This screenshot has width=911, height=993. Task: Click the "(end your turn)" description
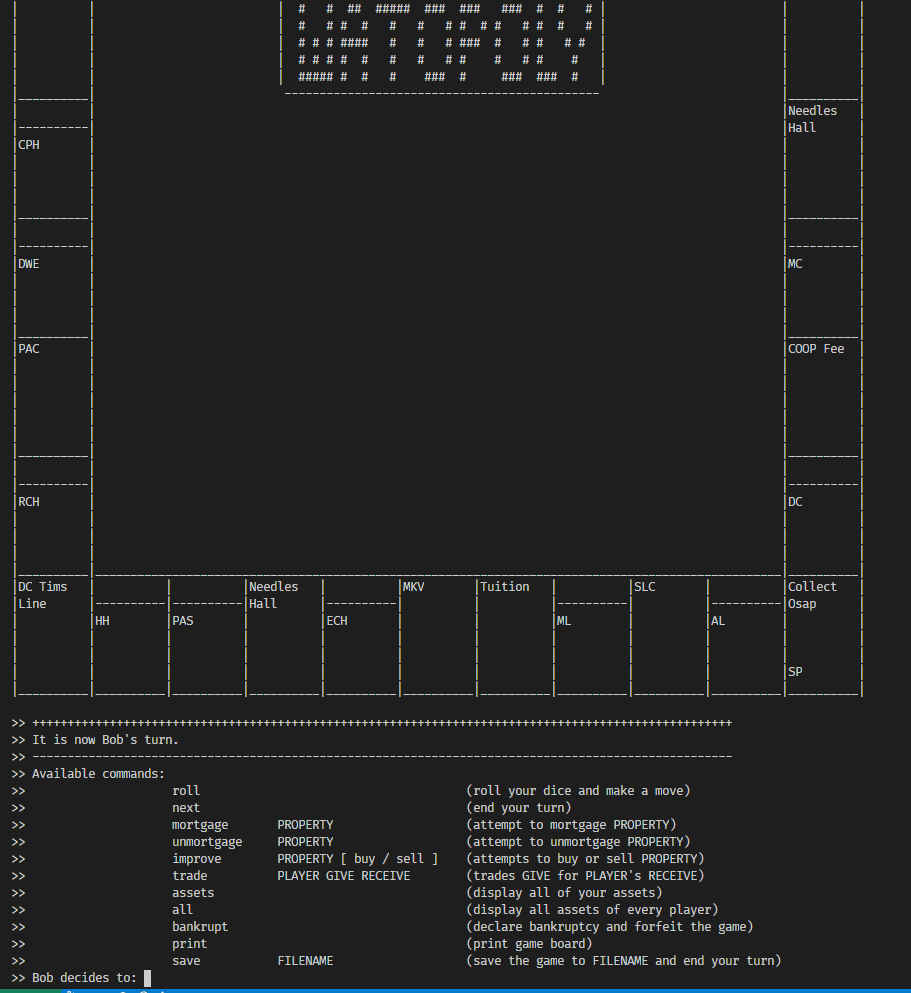pos(519,808)
